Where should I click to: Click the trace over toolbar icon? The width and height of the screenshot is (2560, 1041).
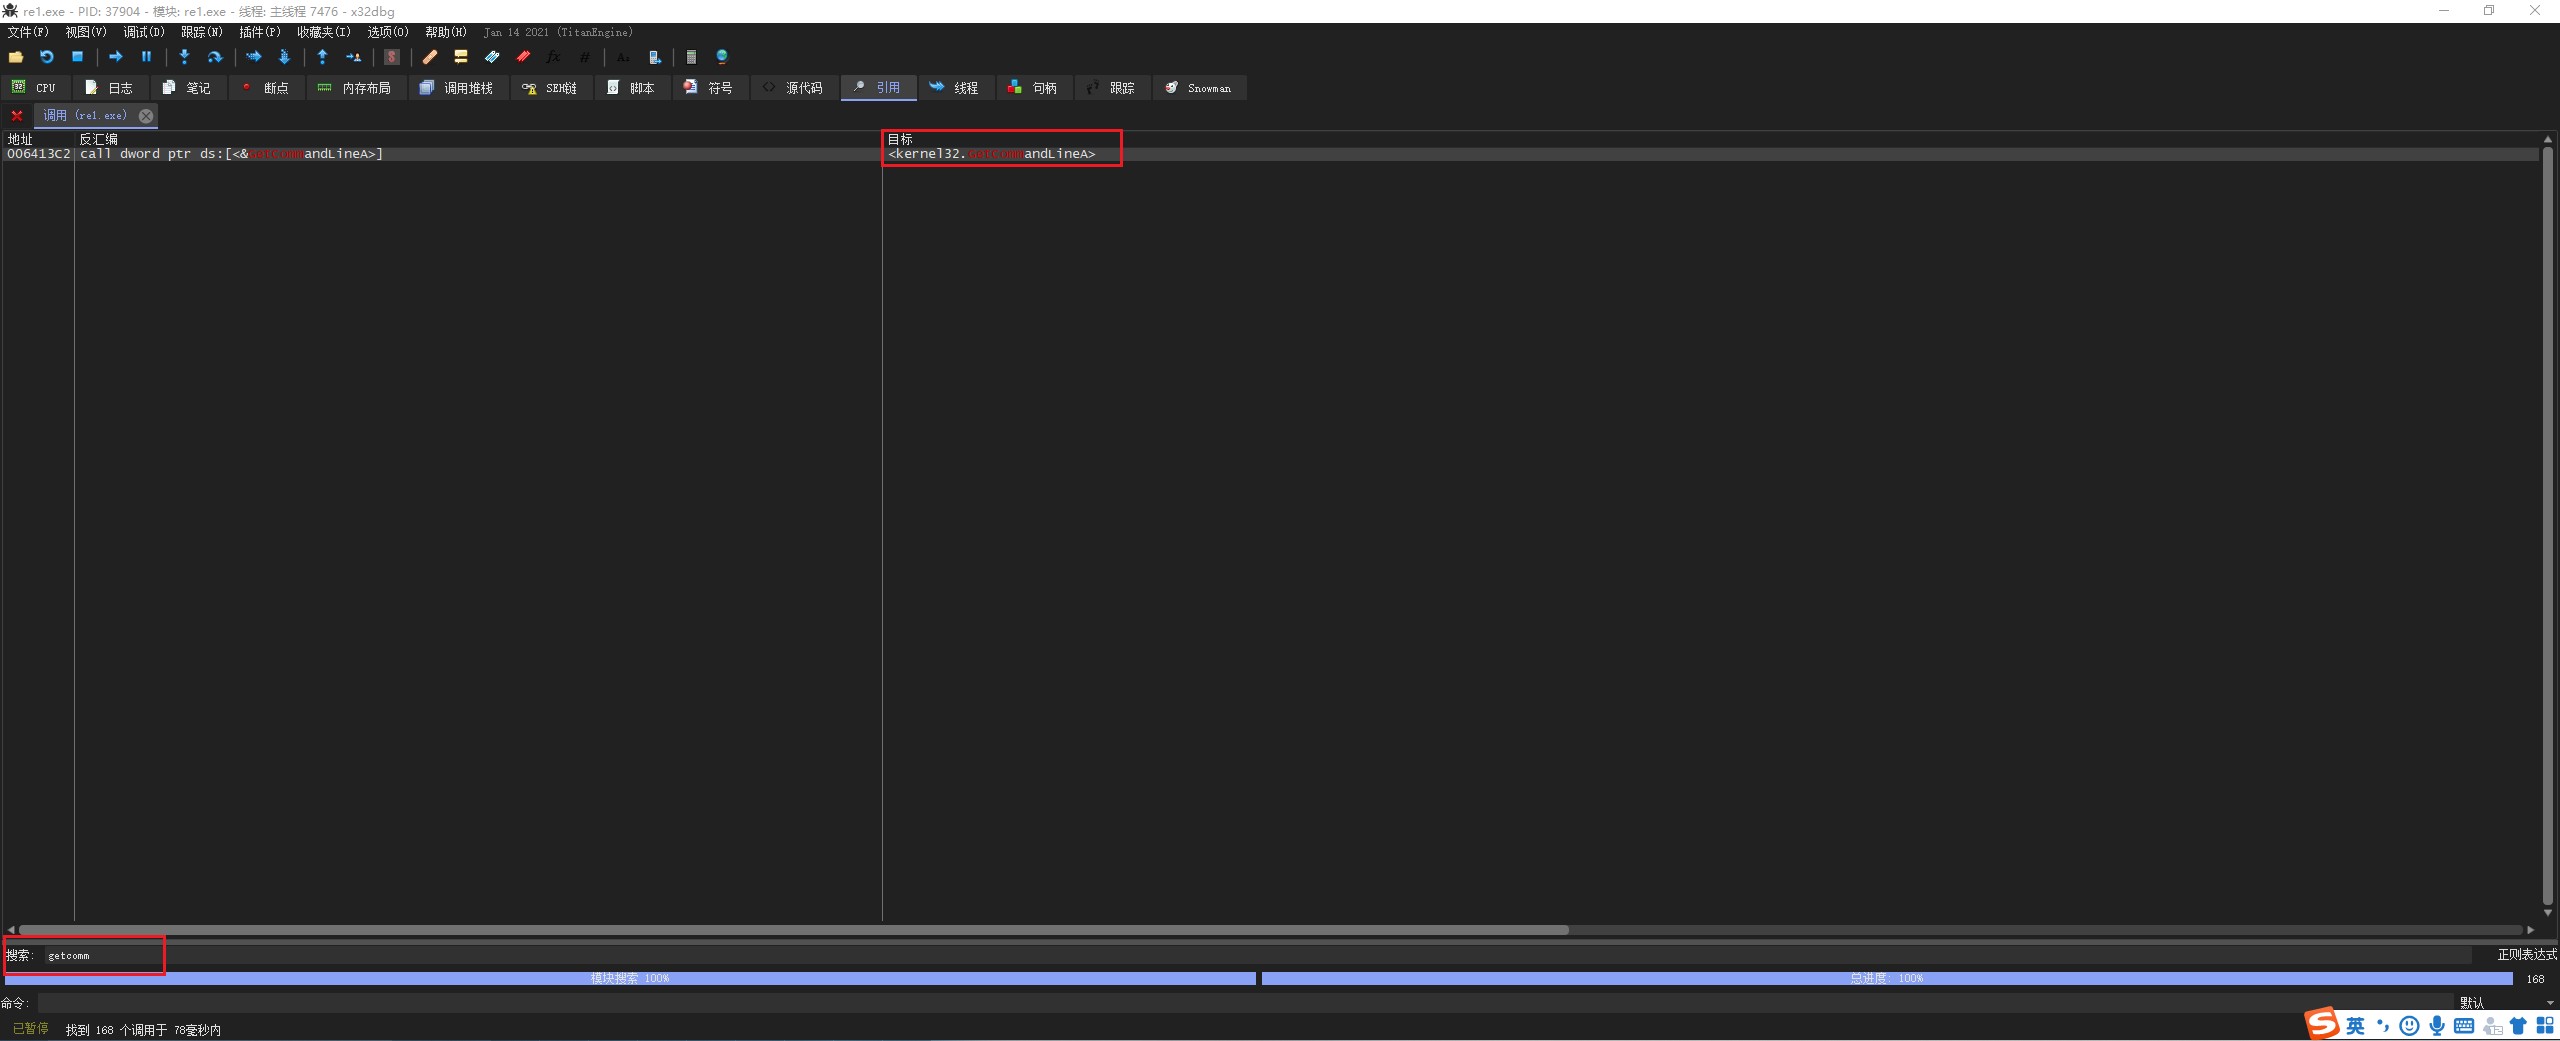(284, 57)
